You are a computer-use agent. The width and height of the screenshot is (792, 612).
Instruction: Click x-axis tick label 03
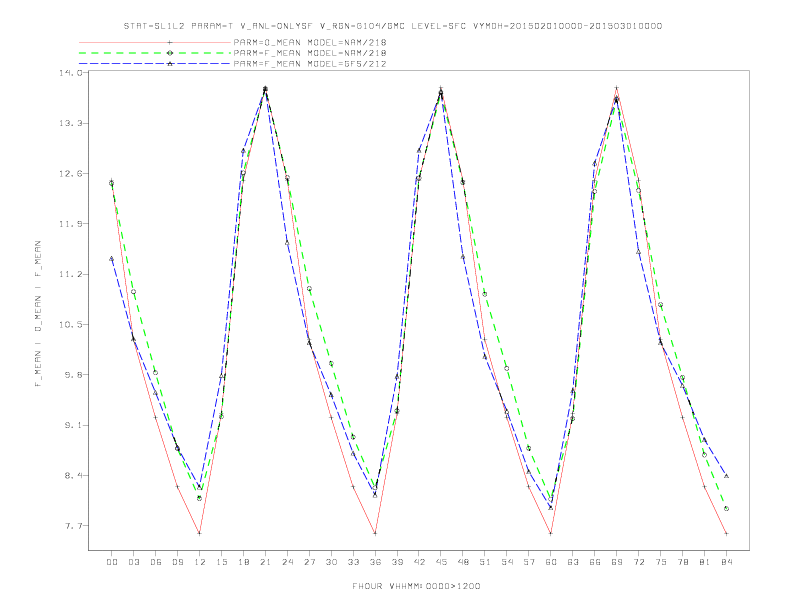(133, 562)
